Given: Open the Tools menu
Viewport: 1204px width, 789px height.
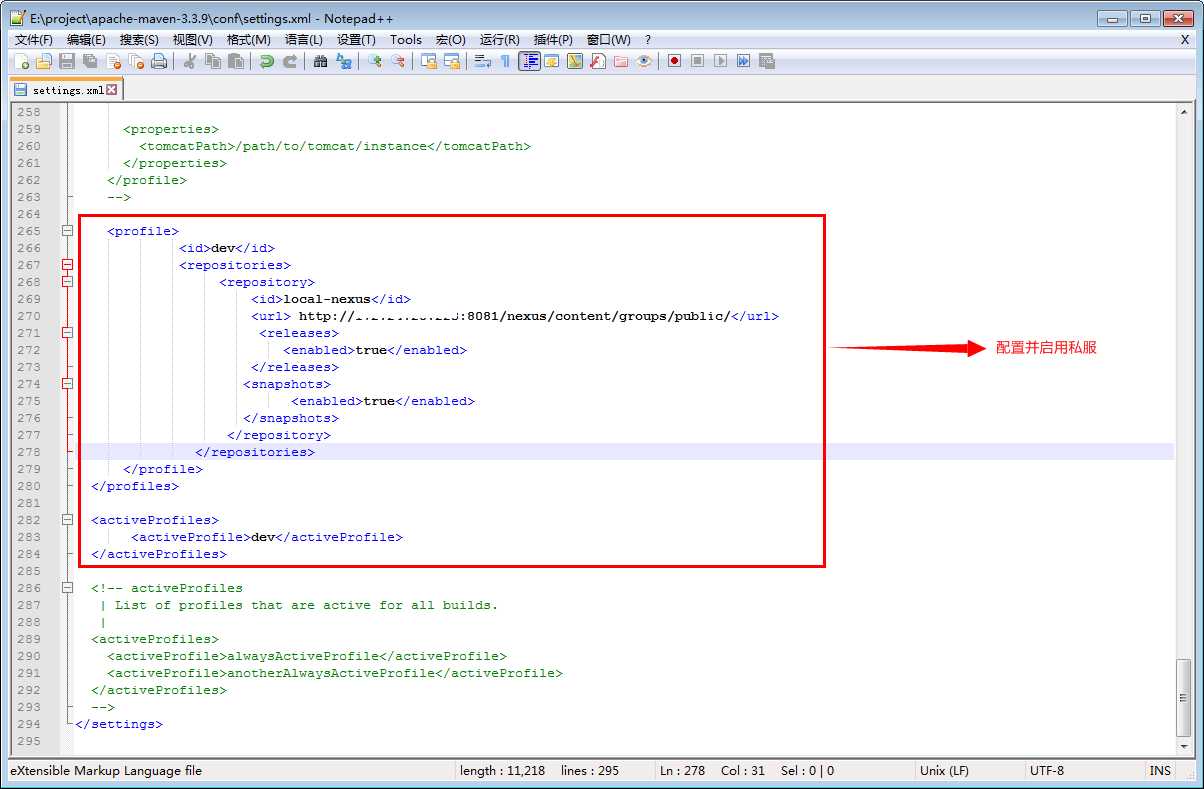Looking at the screenshot, I should coord(406,39).
